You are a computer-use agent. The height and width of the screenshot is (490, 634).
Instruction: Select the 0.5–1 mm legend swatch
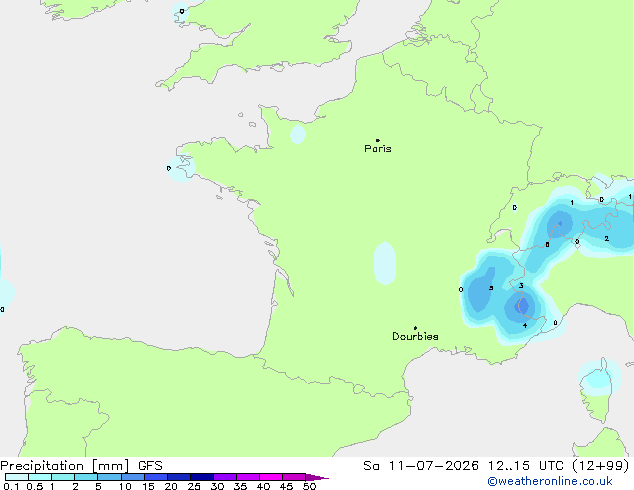40,477
